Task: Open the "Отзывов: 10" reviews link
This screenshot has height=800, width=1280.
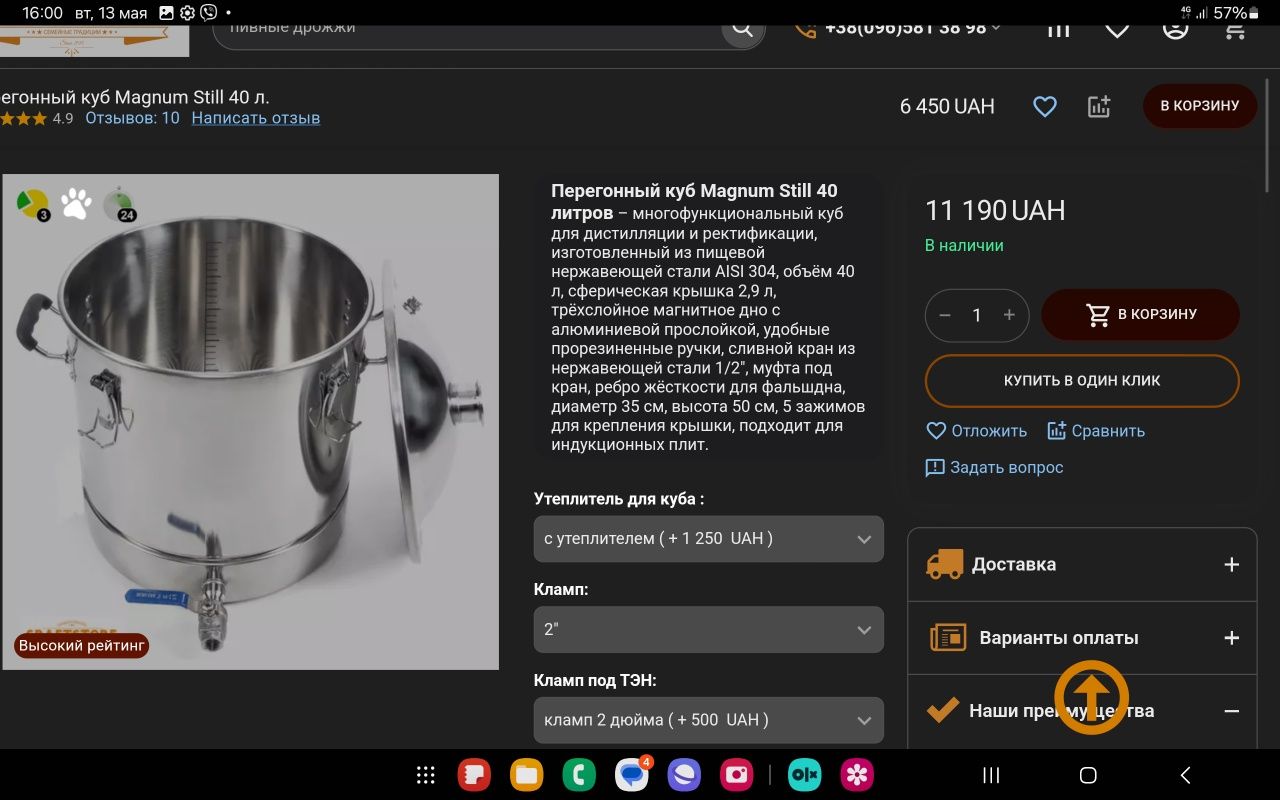Action: click(132, 118)
